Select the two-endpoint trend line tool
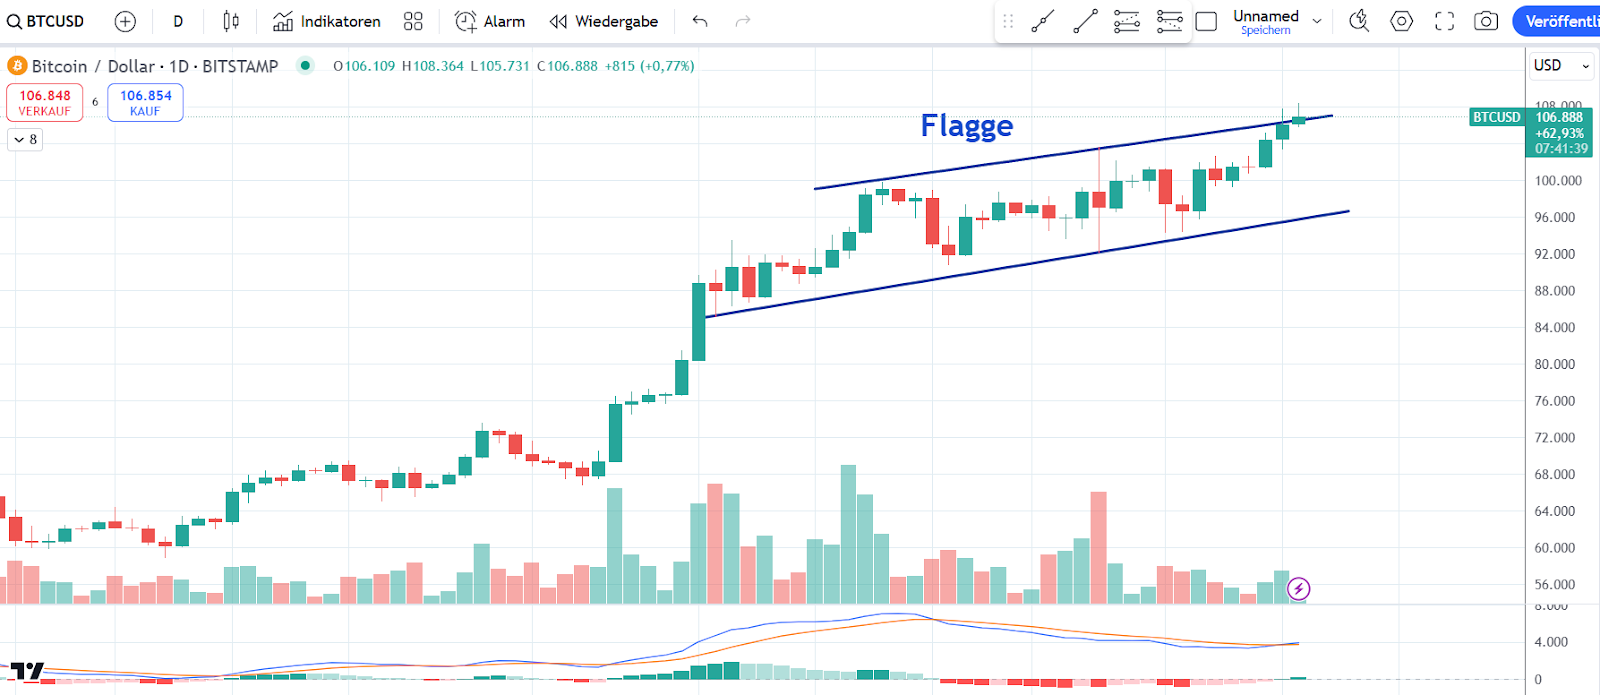 point(1085,21)
